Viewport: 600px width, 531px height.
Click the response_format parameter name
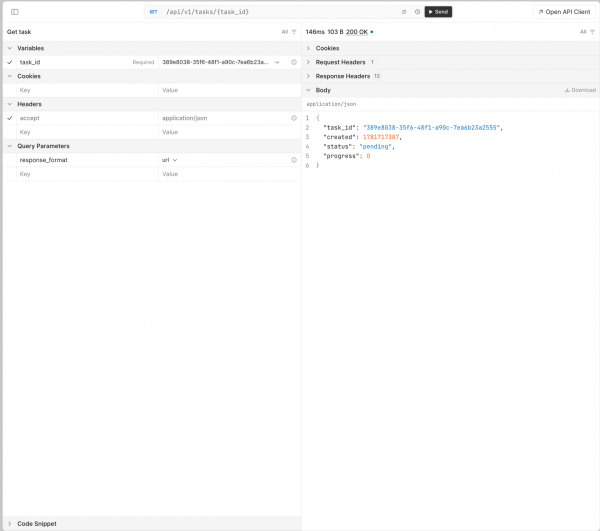tap(44, 160)
